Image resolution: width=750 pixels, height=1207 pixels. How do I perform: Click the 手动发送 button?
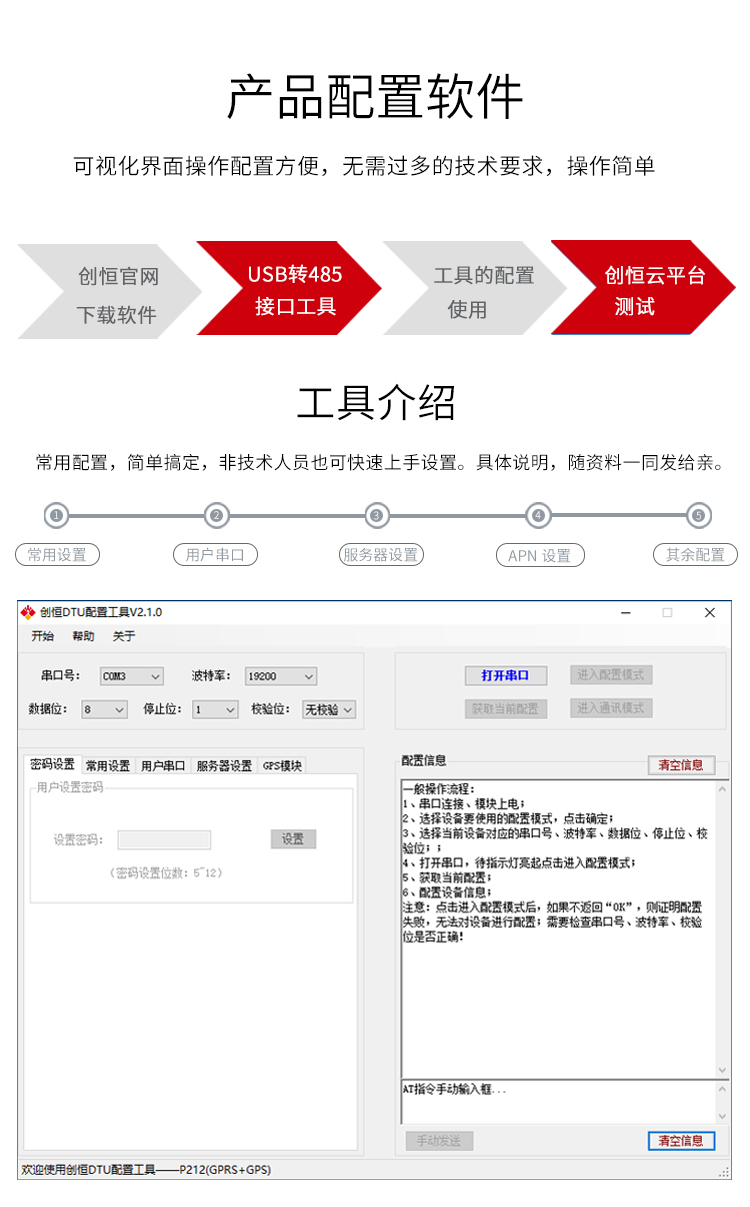coord(440,1140)
